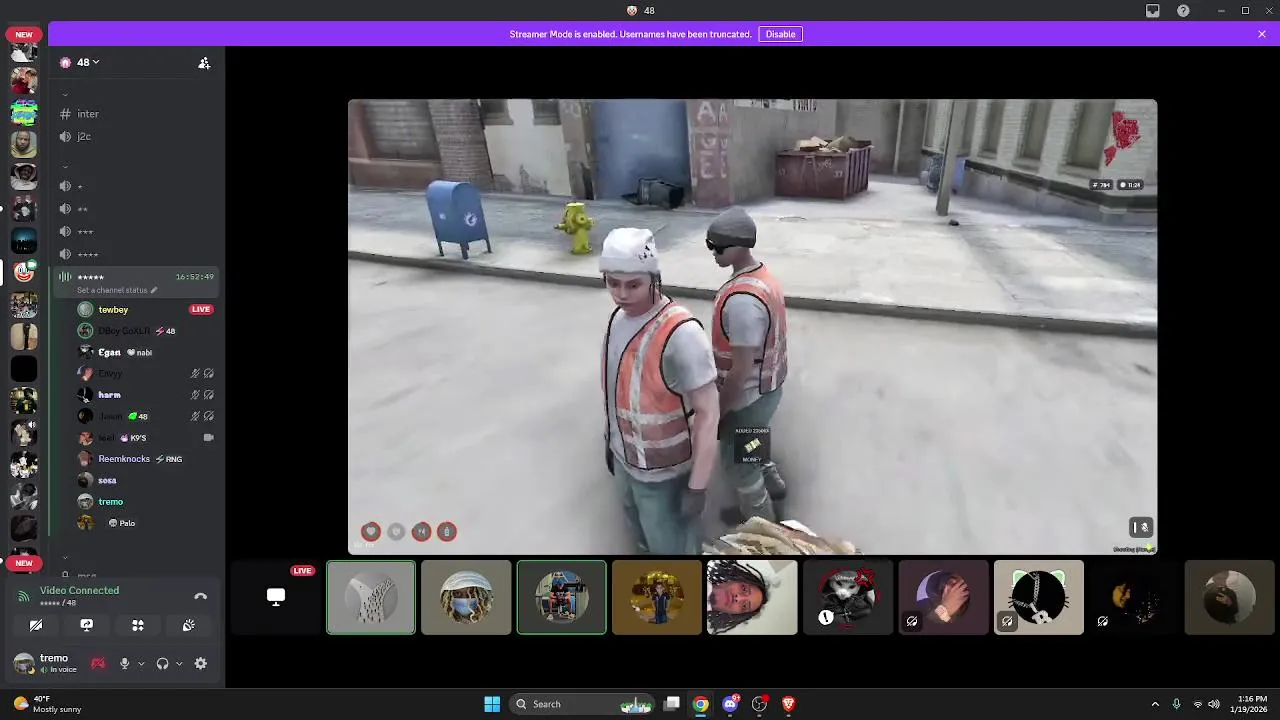This screenshot has width=1280, height=720.
Task: Select the LIVE stream tile thumbnail
Action: pyautogui.click(x=275, y=597)
